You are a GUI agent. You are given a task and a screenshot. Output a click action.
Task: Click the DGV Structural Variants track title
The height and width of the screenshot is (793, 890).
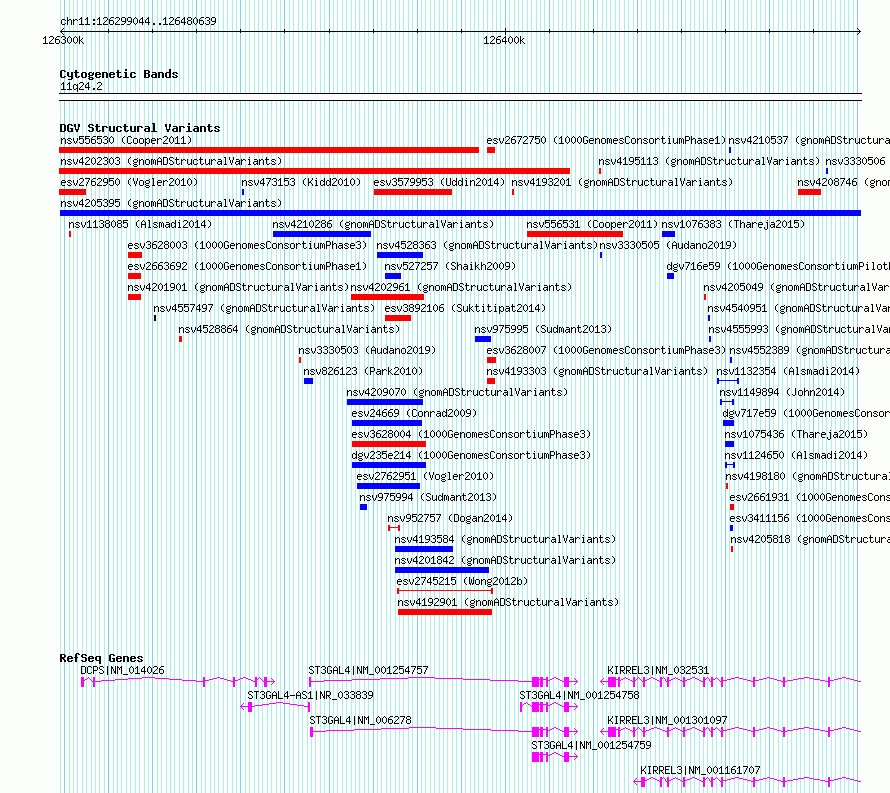click(140, 128)
